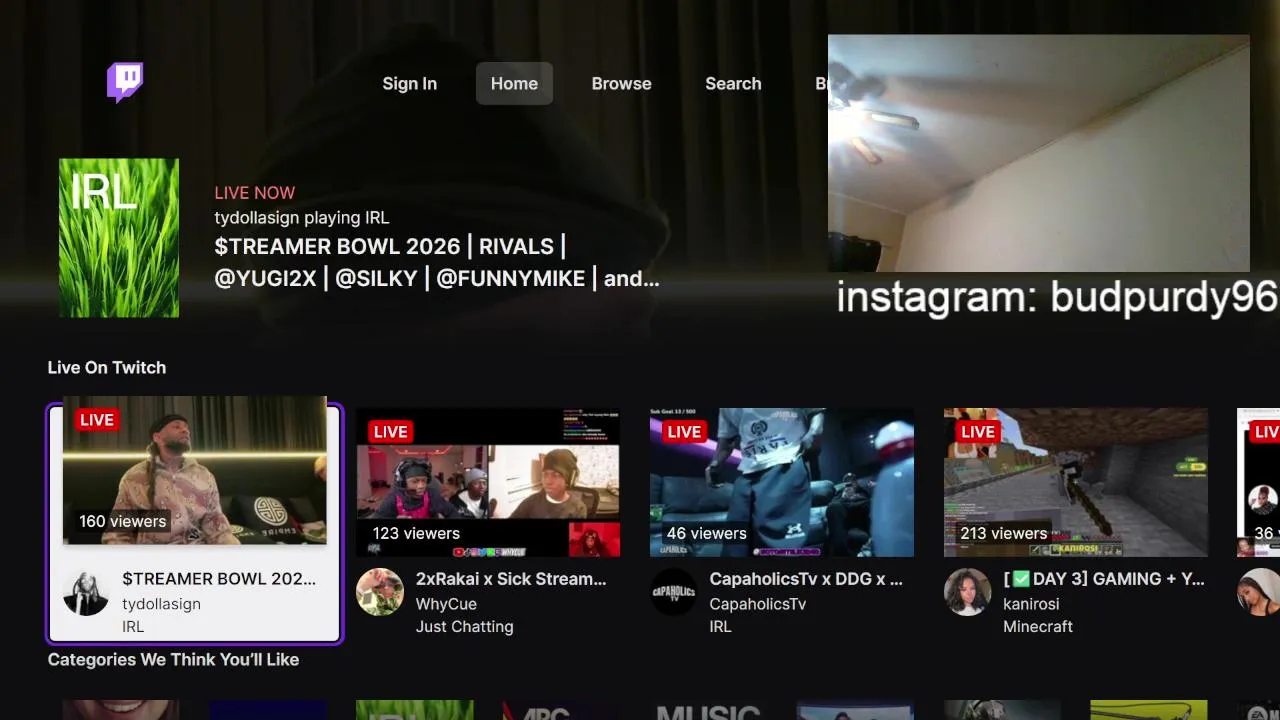Click 'tydollasign playing IRL' text
This screenshot has height=720, width=1280.
point(301,217)
